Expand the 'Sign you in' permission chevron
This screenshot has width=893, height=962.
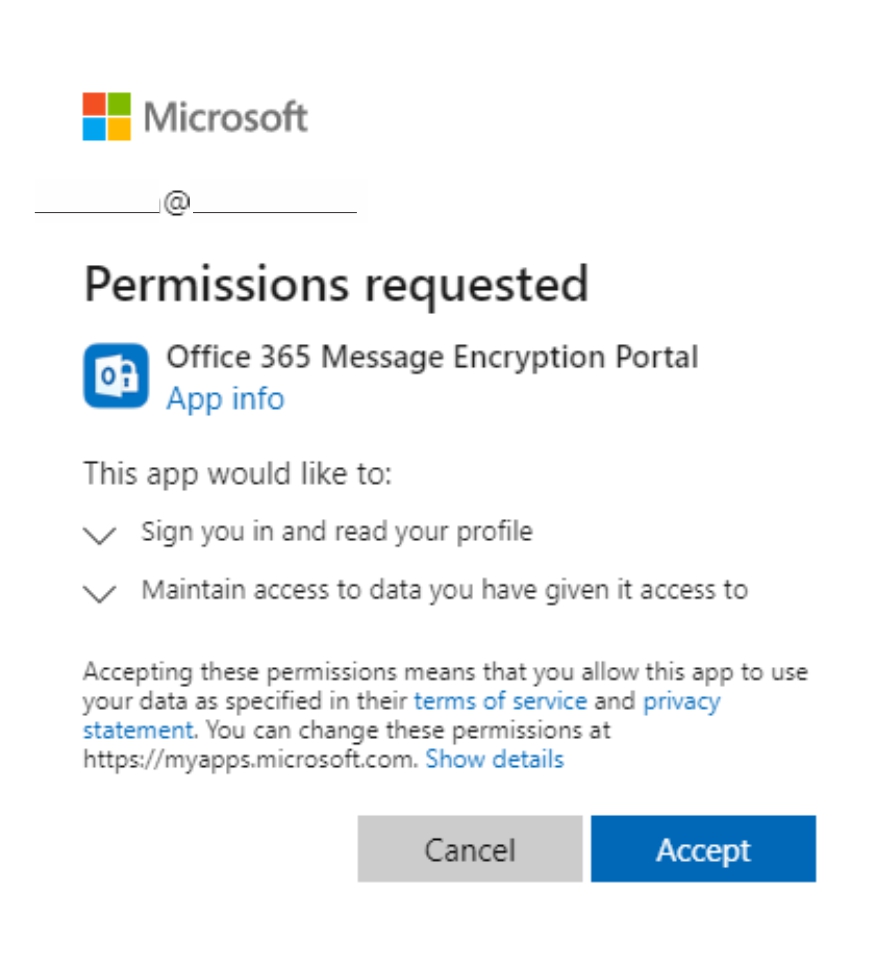pyautogui.click(x=100, y=535)
